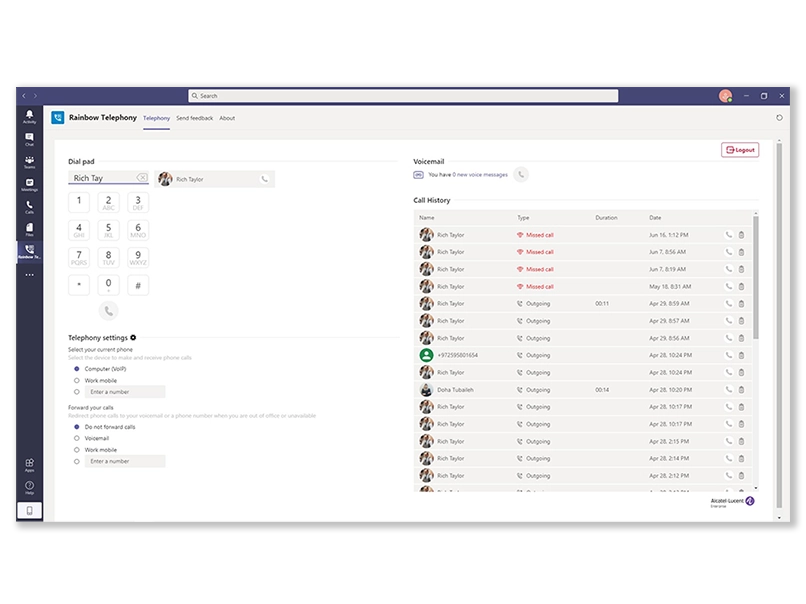Open Chat in the Teams sidebar
Image resolution: width=806 pixels, height=604 pixels.
point(29,139)
